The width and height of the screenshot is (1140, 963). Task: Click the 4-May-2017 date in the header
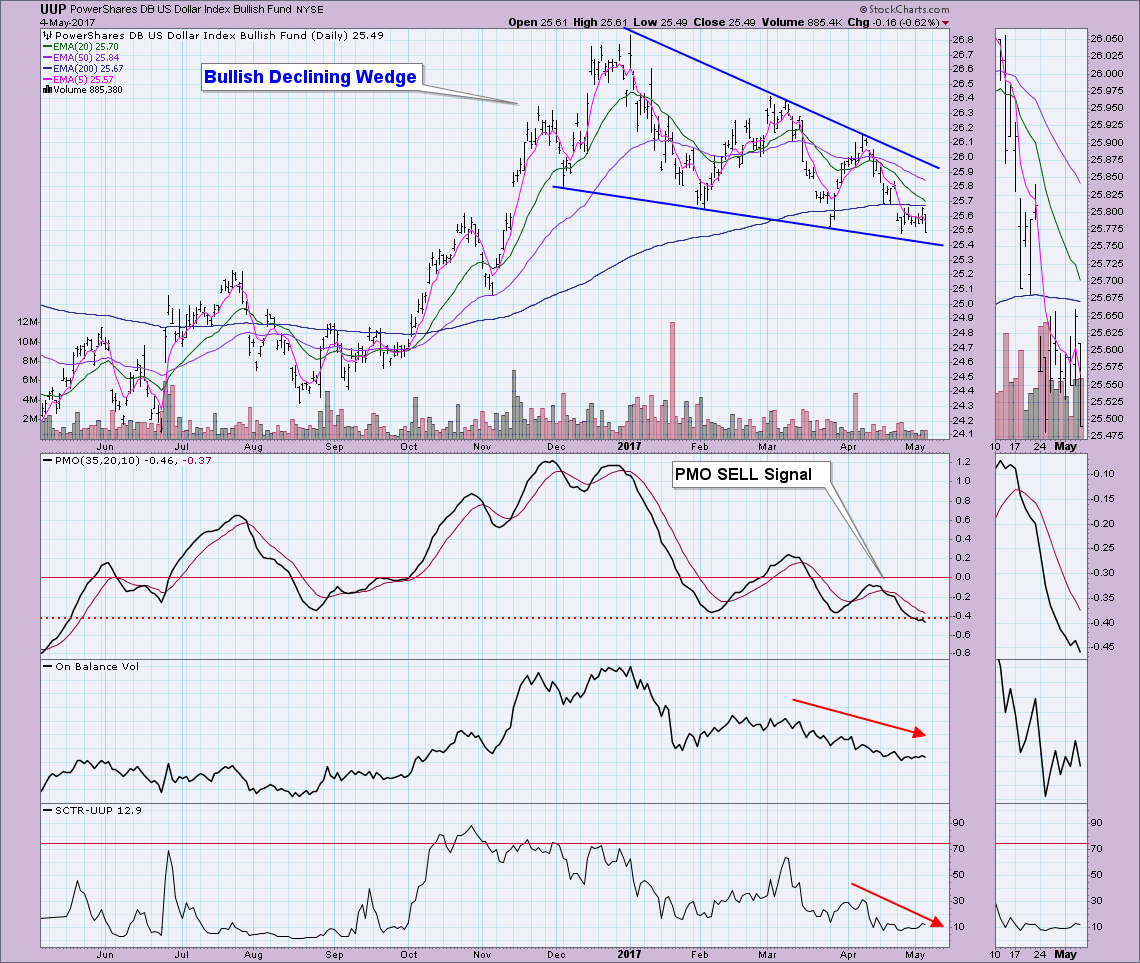pyautogui.click(x=33, y=22)
